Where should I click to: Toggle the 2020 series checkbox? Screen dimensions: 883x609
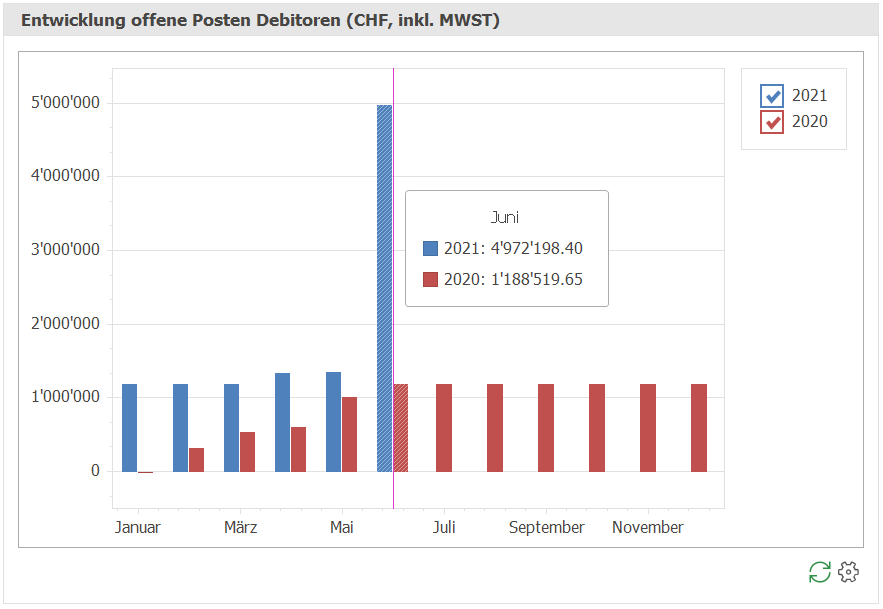tap(771, 122)
